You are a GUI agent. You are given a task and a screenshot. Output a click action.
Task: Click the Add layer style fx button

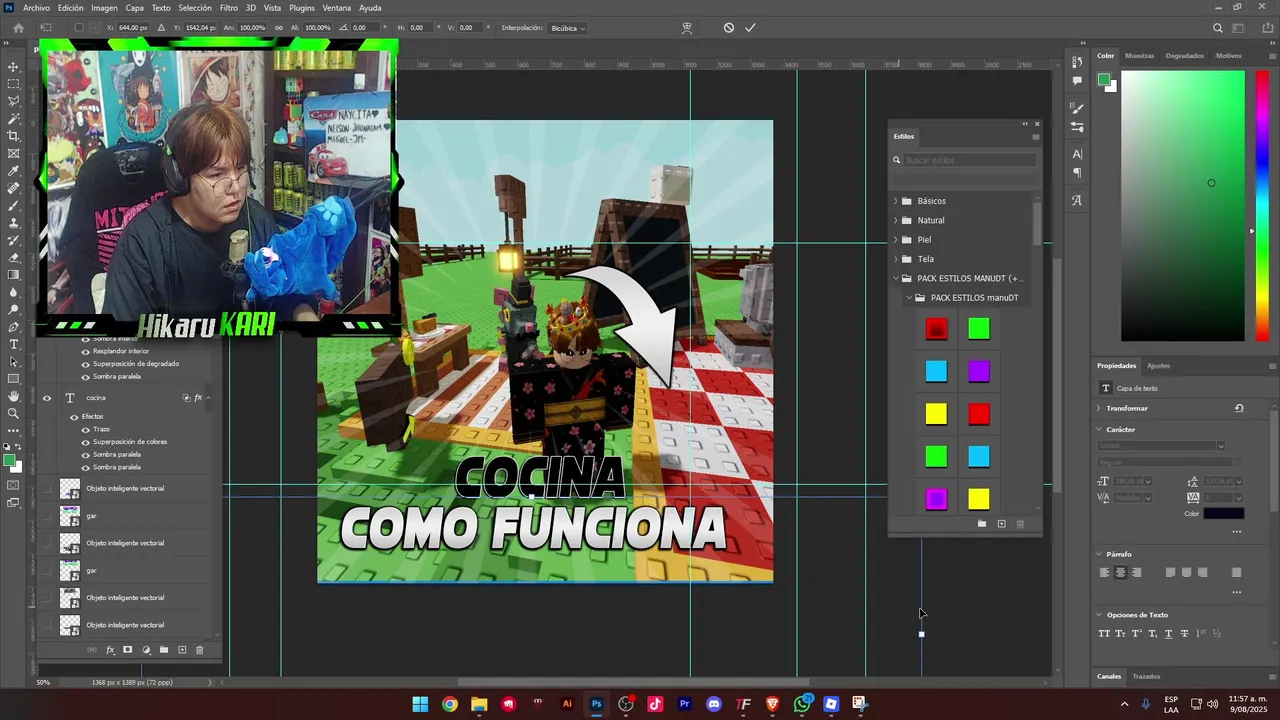click(110, 650)
